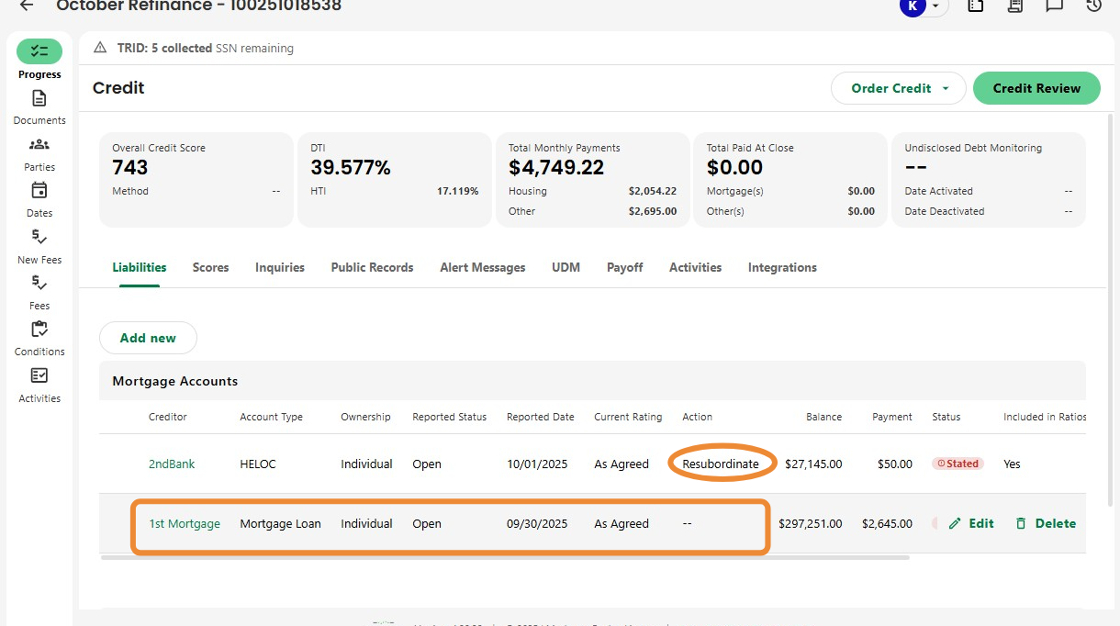Go to Parties in the sidebar

pos(39,145)
